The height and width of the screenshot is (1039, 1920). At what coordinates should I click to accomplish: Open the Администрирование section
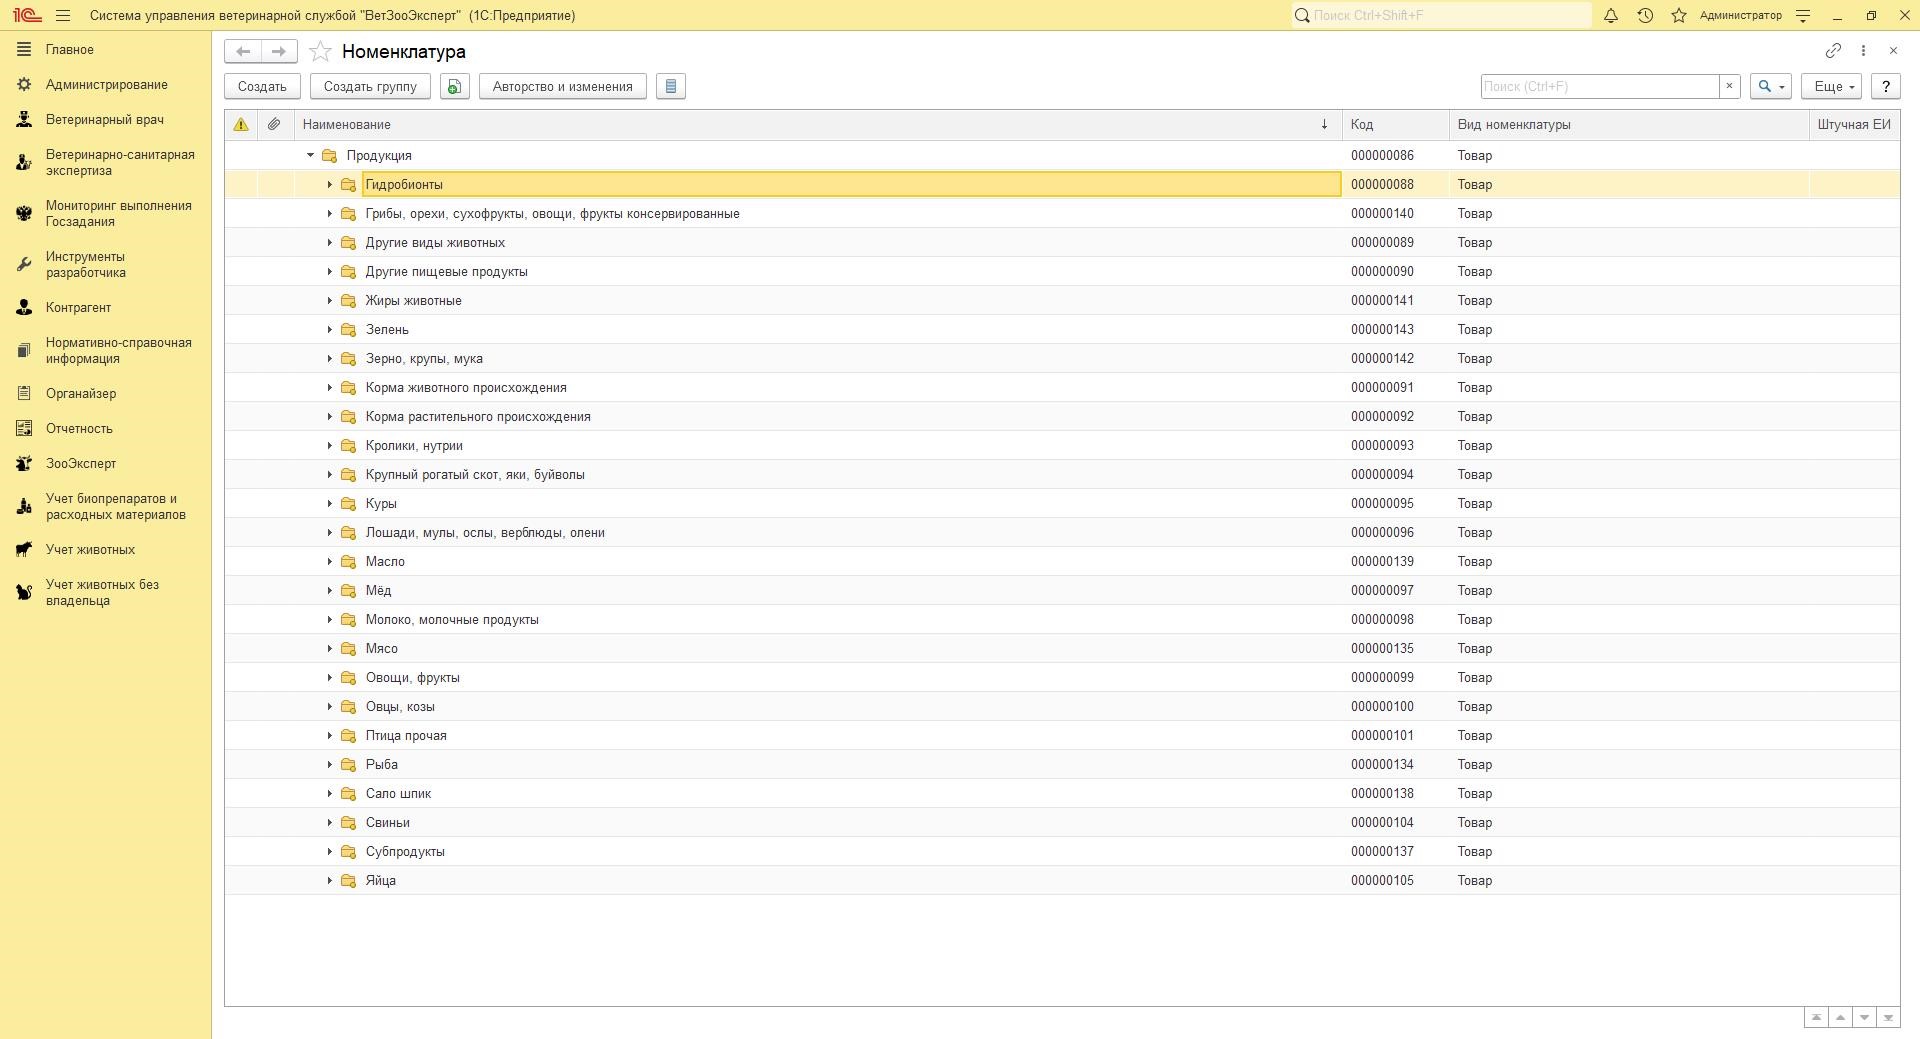coord(105,85)
